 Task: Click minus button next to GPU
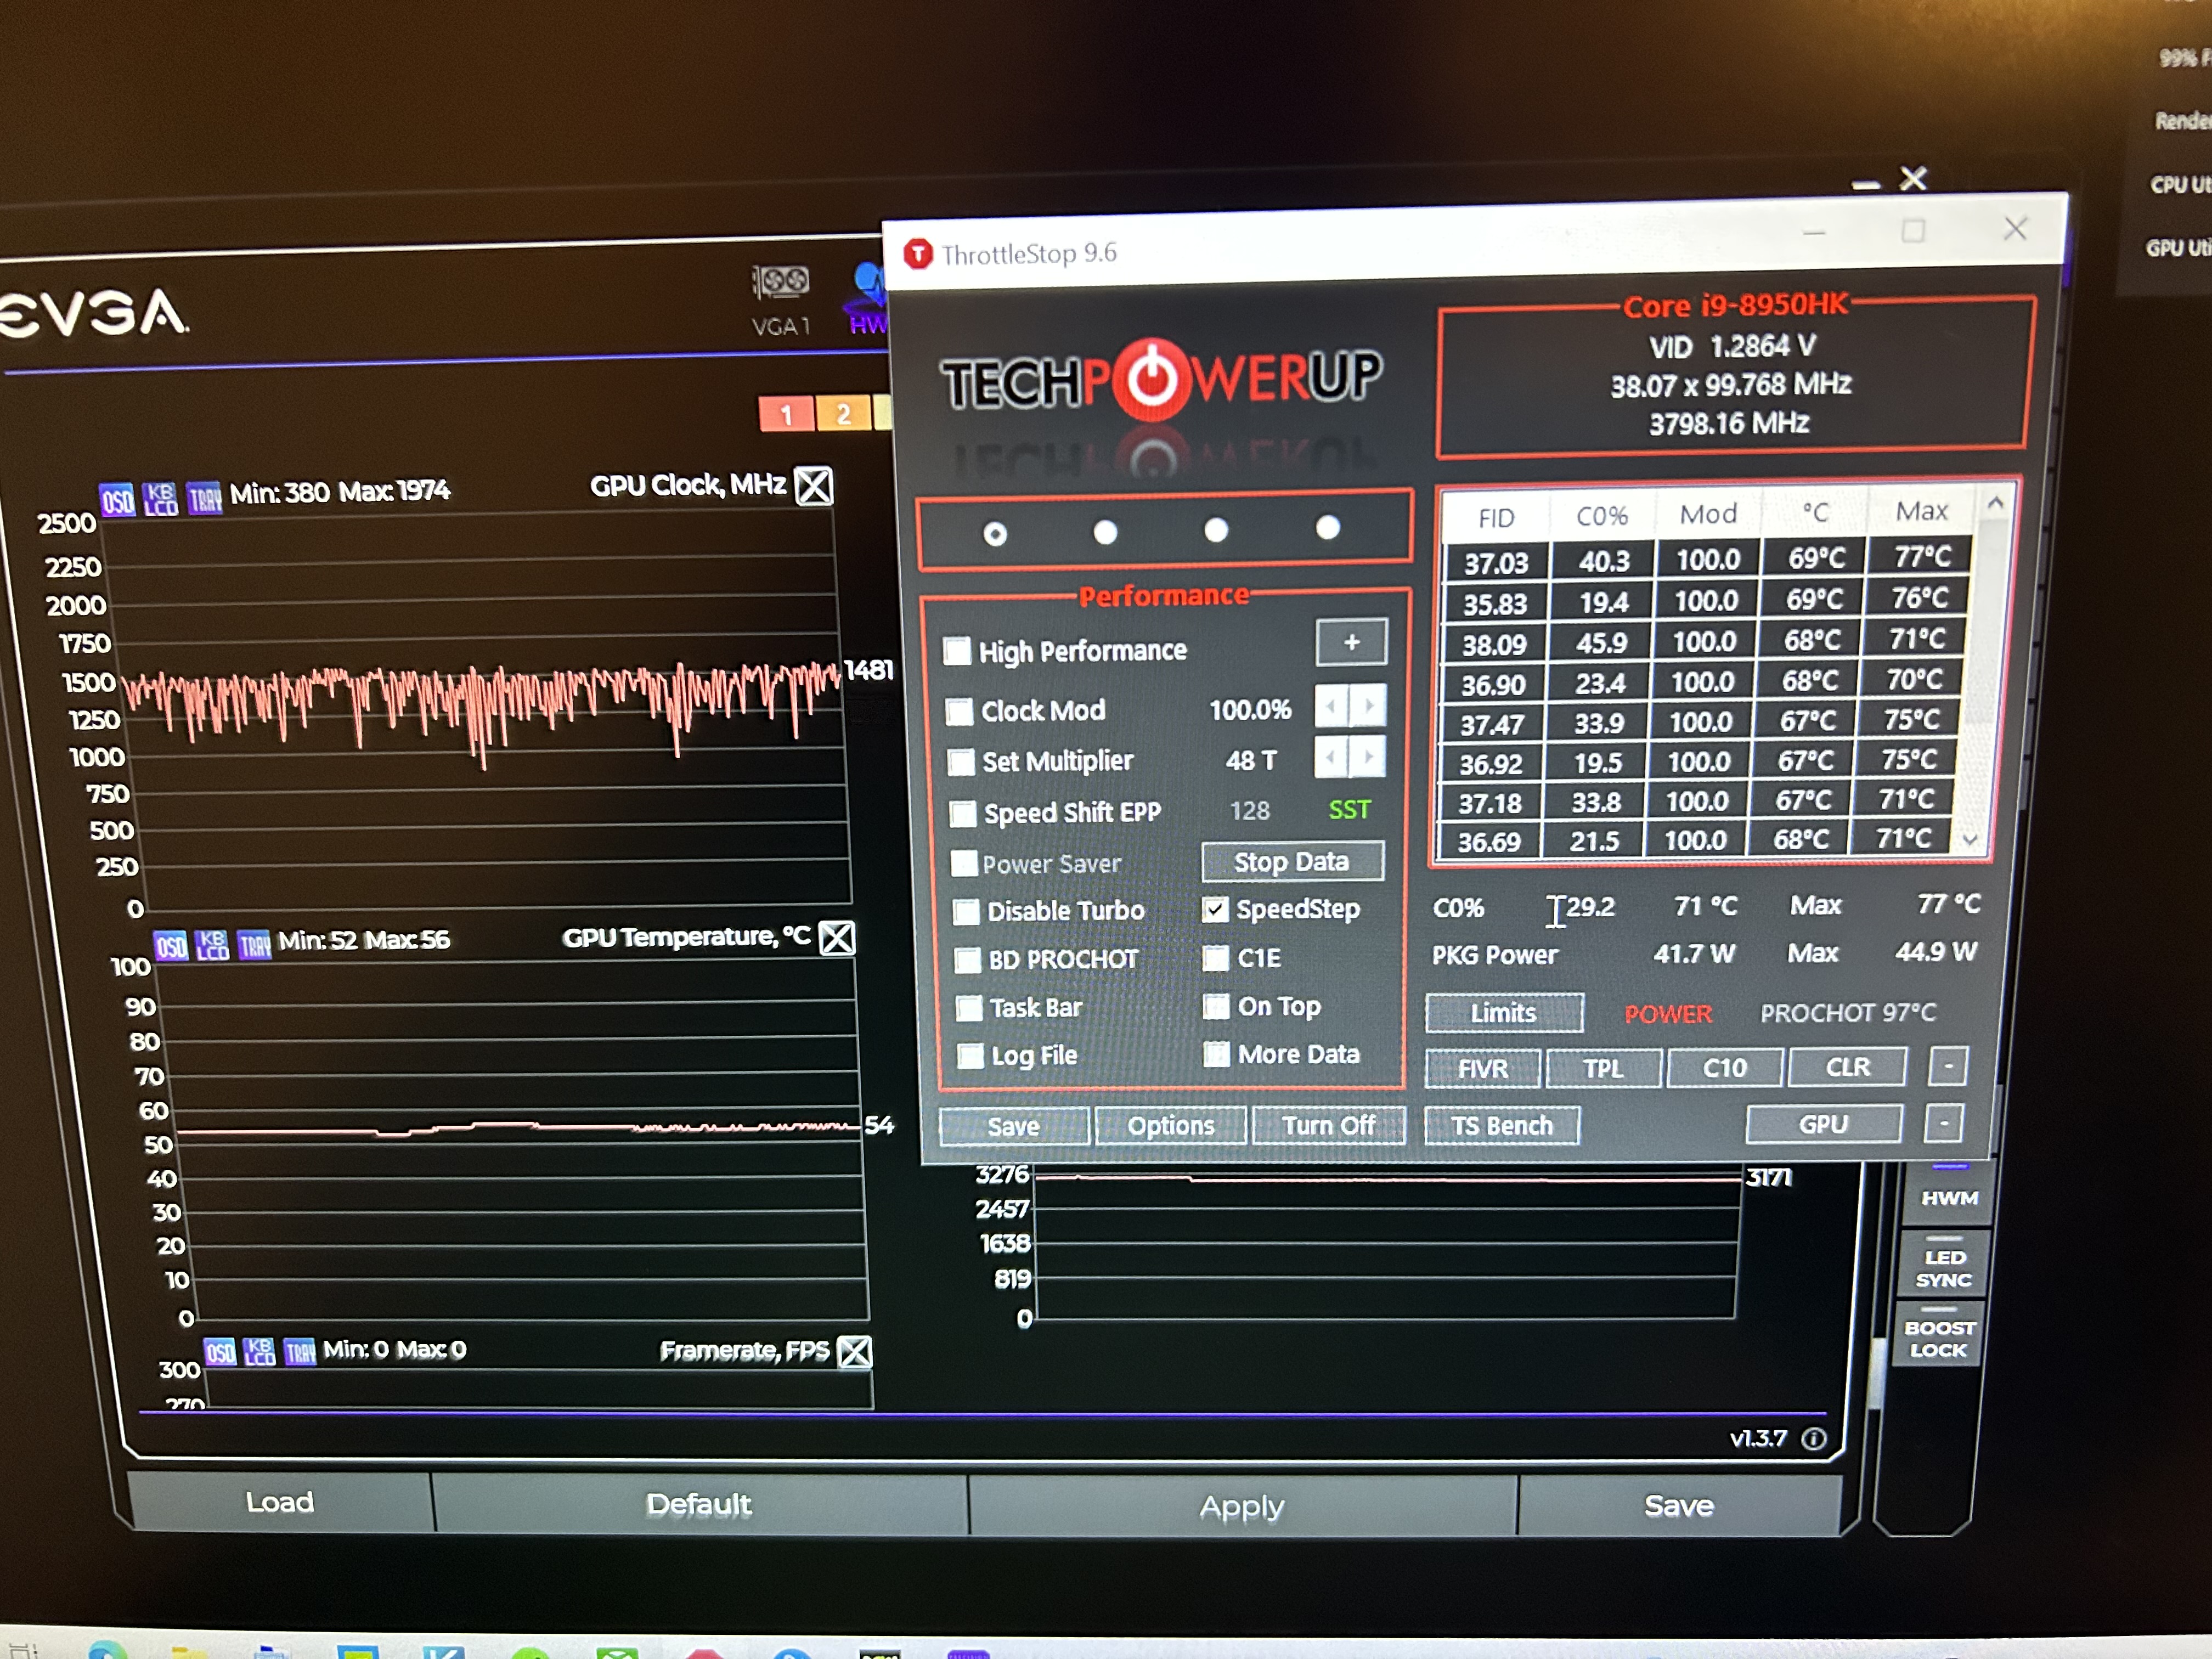click(x=1944, y=1123)
